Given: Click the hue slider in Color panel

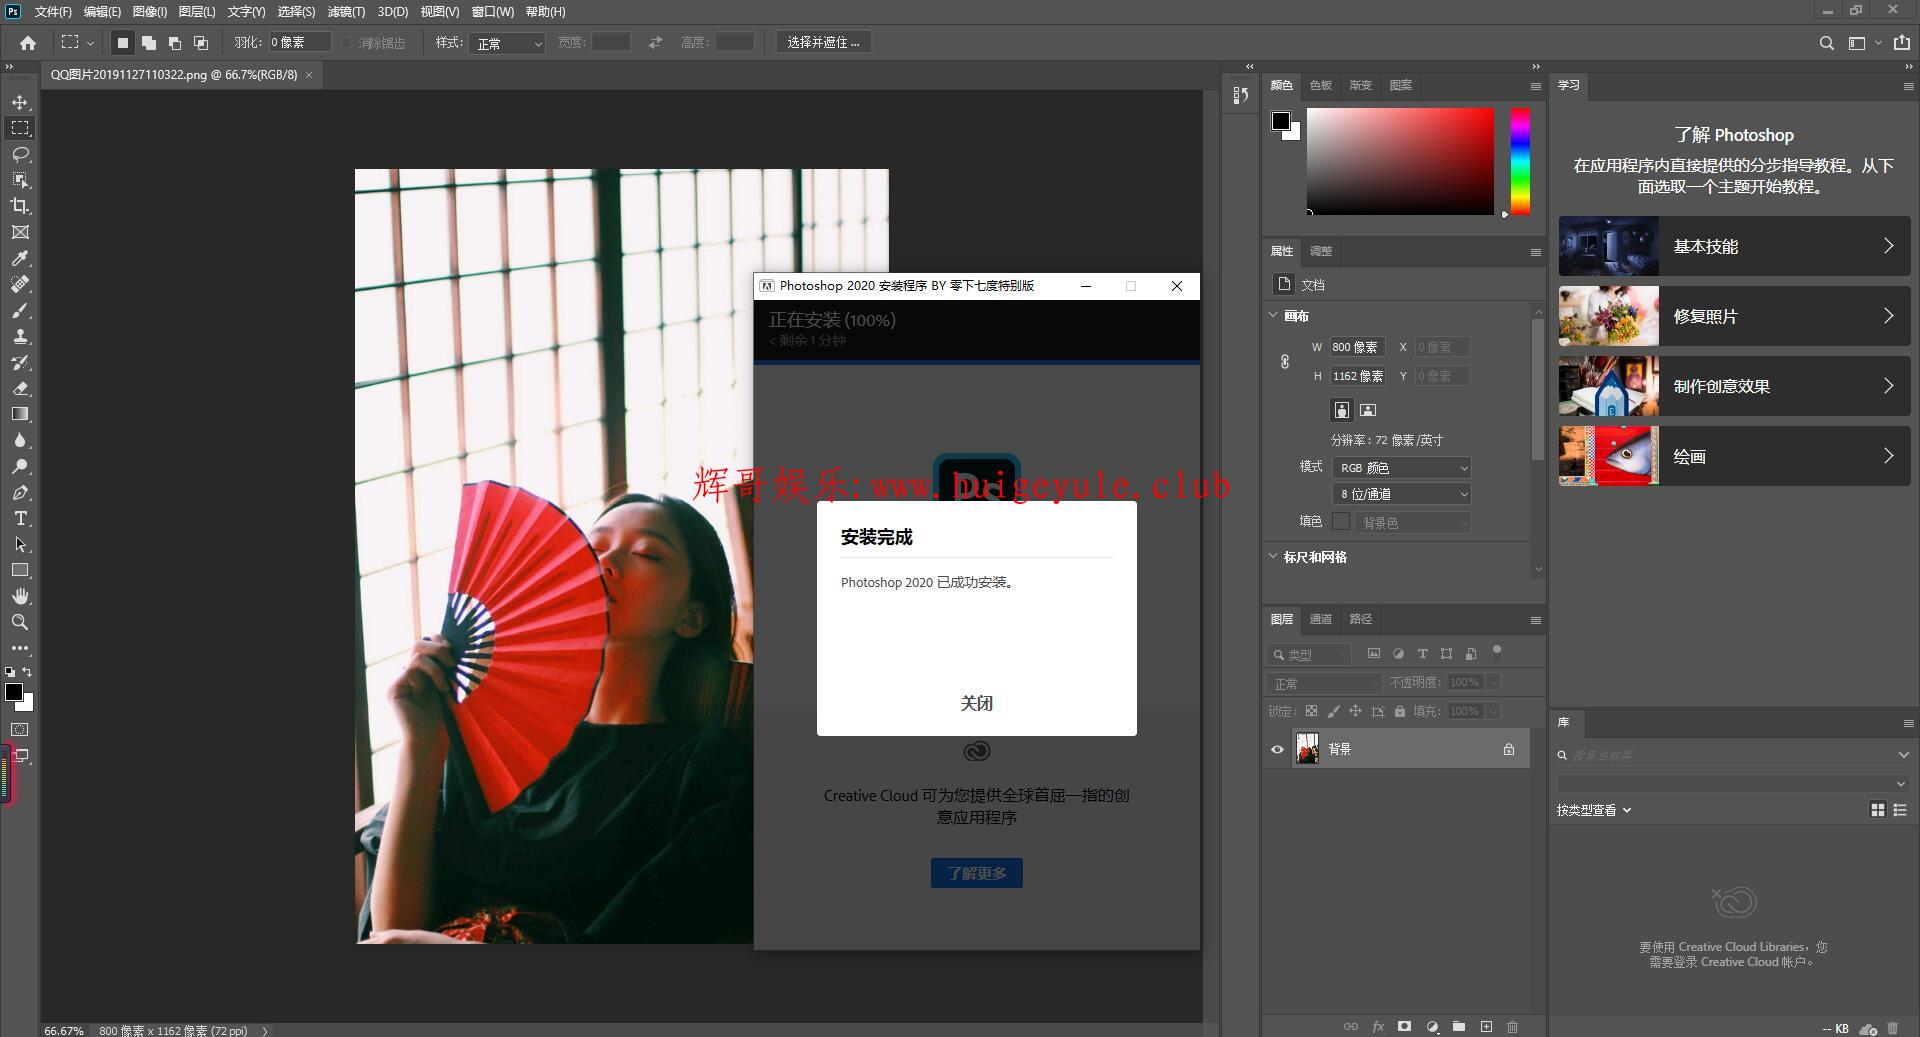Looking at the screenshot, I should (x=1520, y=161).
